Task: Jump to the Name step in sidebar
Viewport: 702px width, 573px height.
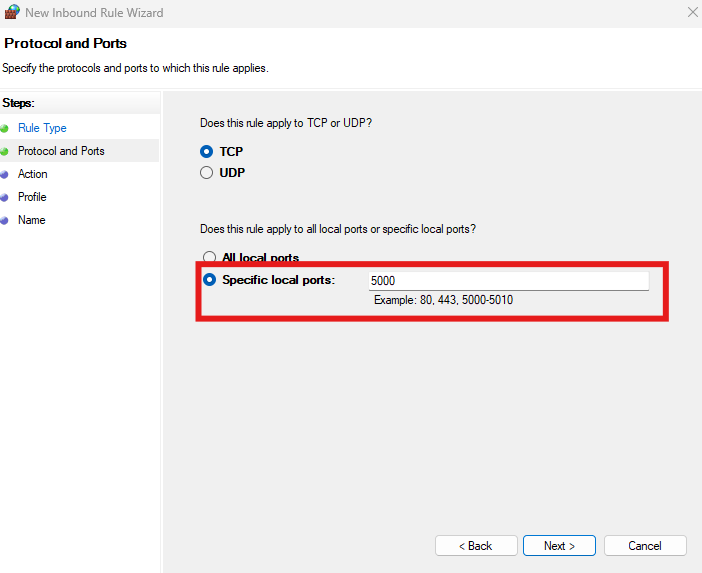Action: pyautogui.click(x=31, y=220)
